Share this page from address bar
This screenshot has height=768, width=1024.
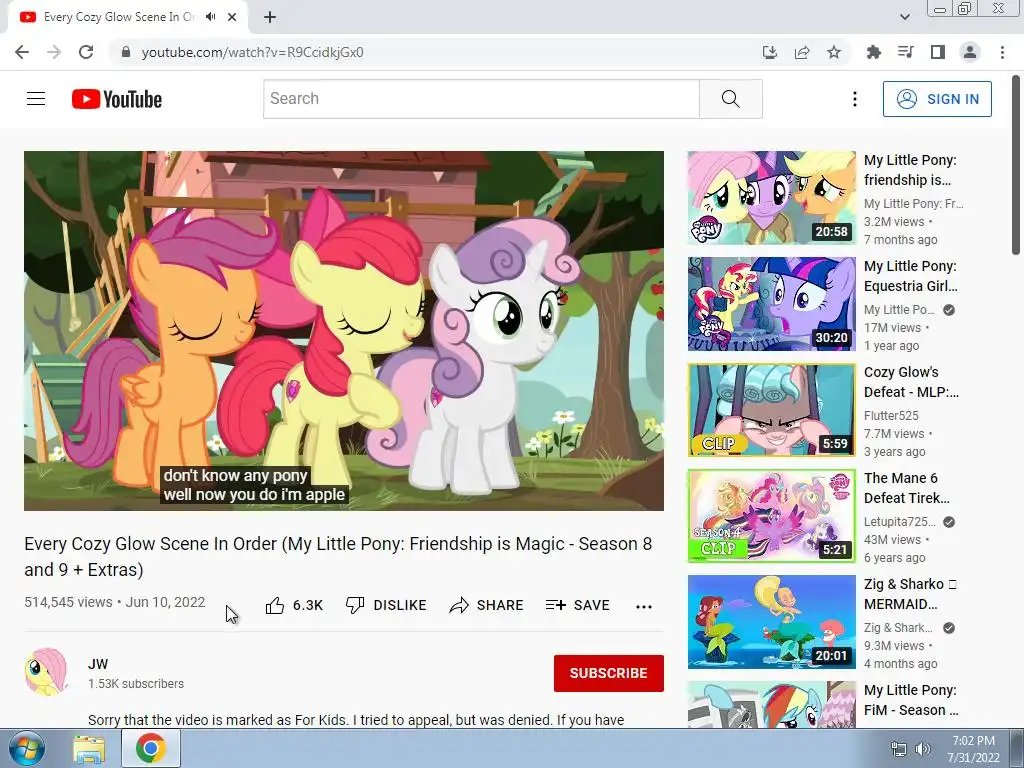click(x=802, y=52)
